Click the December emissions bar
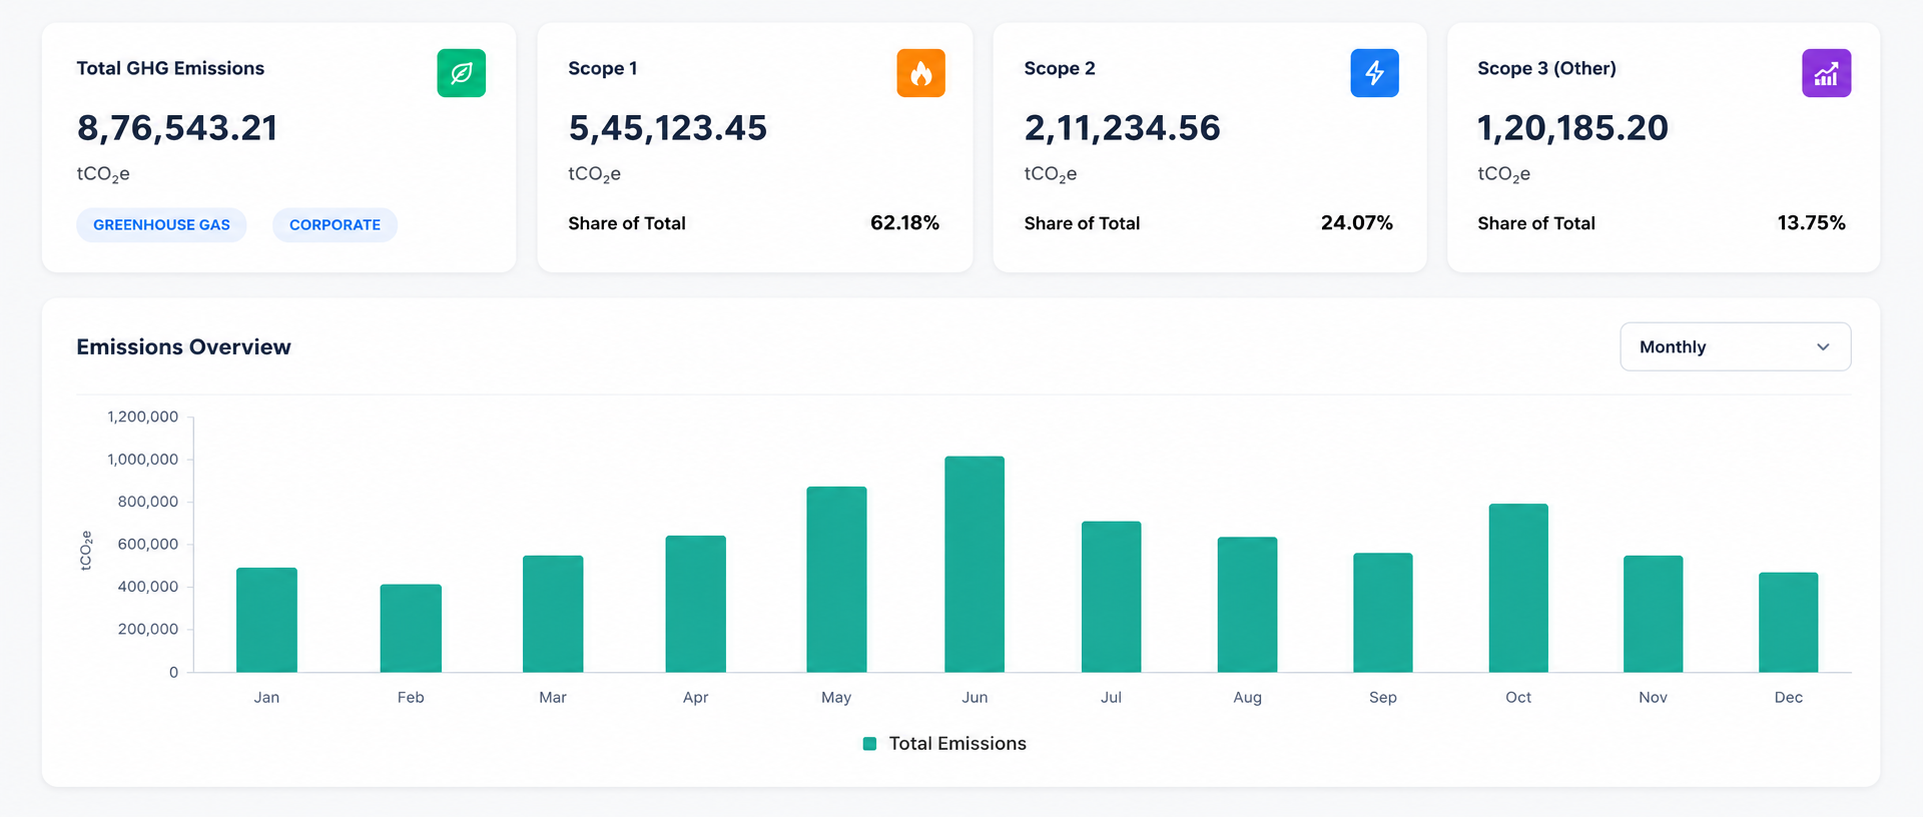Viewport: 1923px width, 817px height. (x=1788, y=622)
